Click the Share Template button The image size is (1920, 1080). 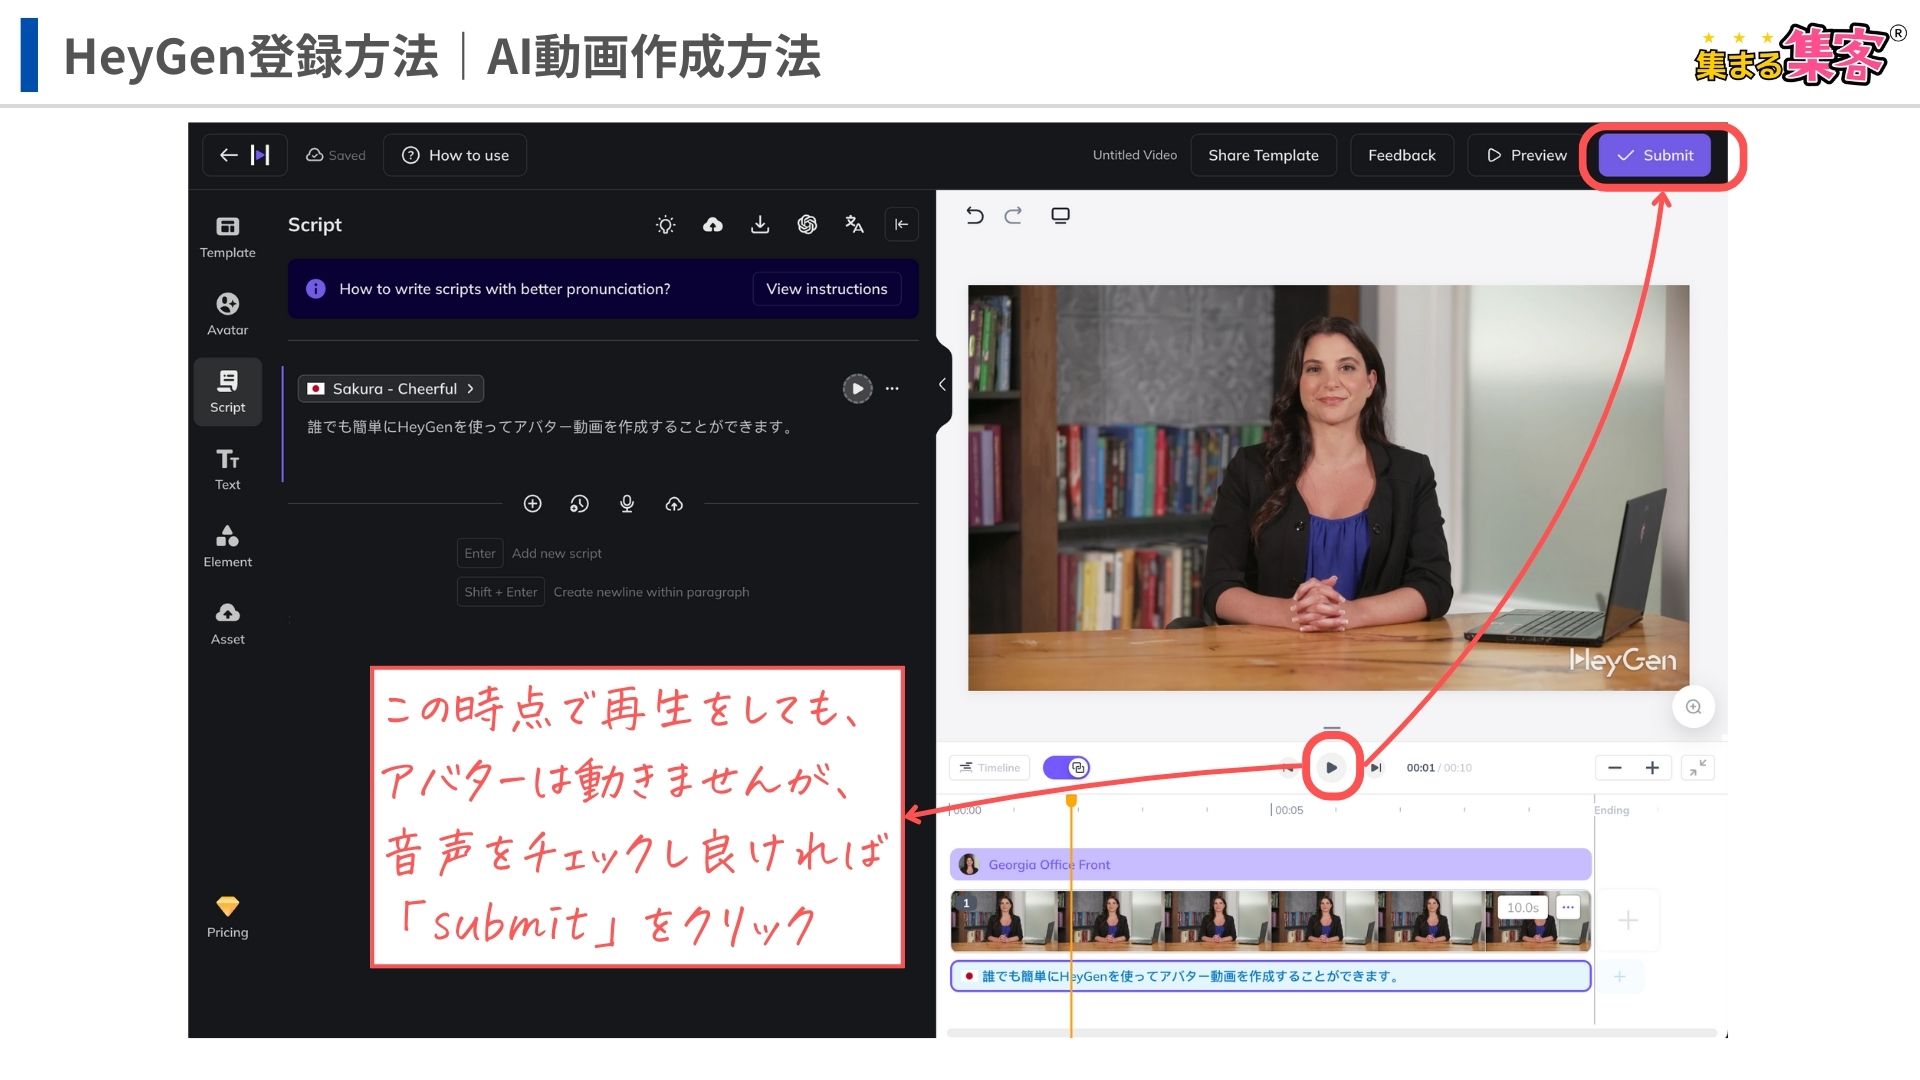coord(1263,155)
